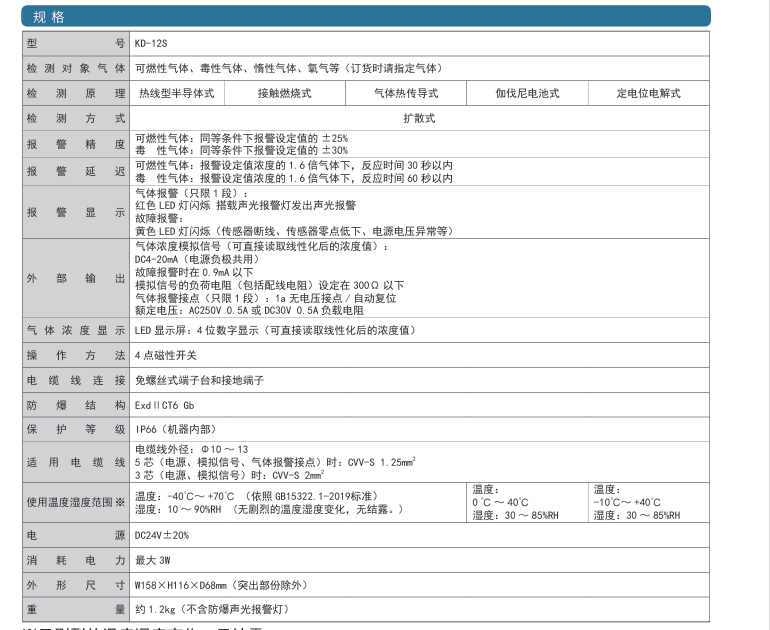The image size is (770, 630).
Task: Click the 检测方式 row label
Action: (76, 118)
